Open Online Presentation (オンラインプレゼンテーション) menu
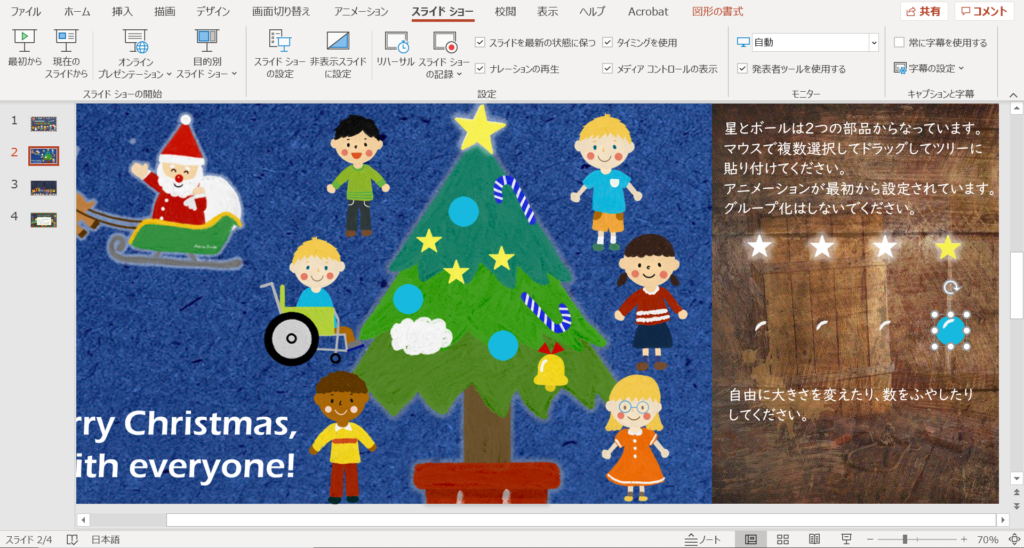The height and width of the screenshot is (548, 1024). pos(135,54)
